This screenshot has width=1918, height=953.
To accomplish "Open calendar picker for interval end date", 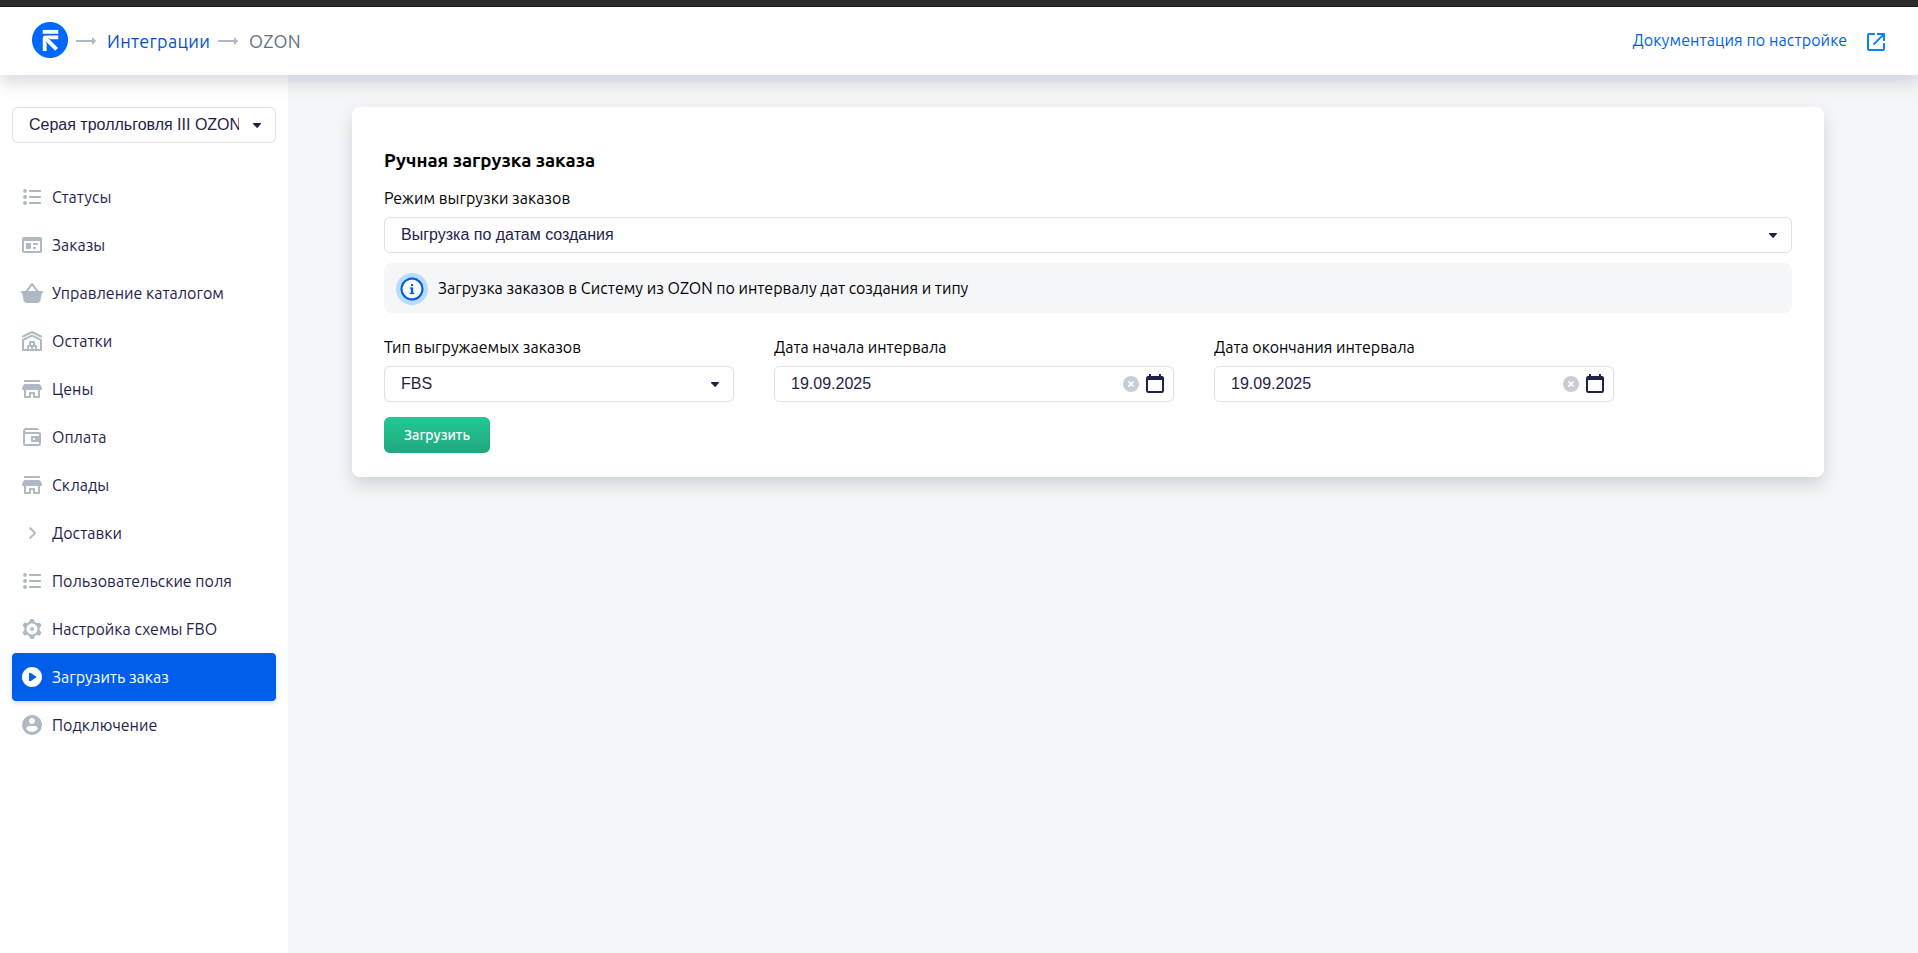I will point(1595,384).
